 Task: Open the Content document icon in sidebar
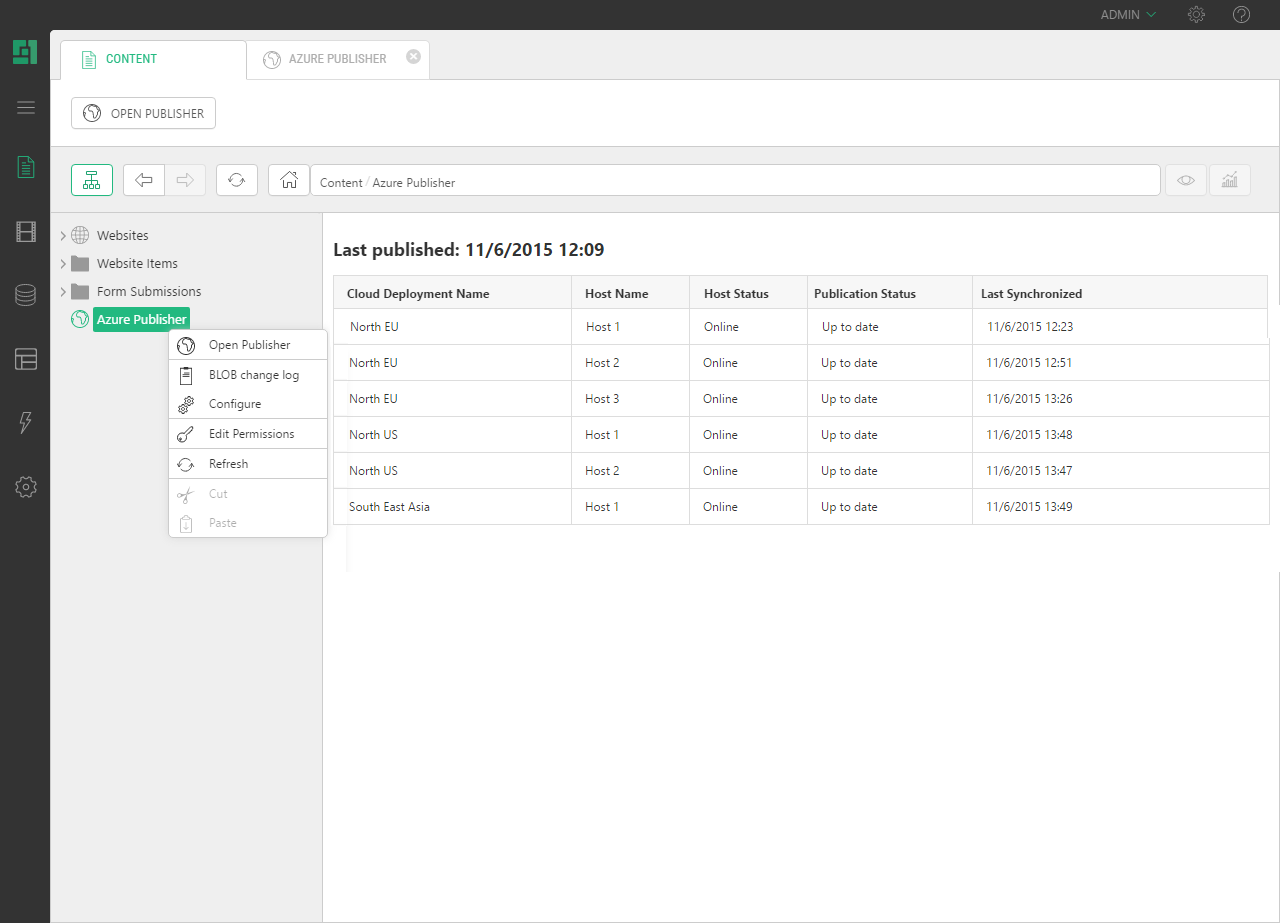[26, 167]
